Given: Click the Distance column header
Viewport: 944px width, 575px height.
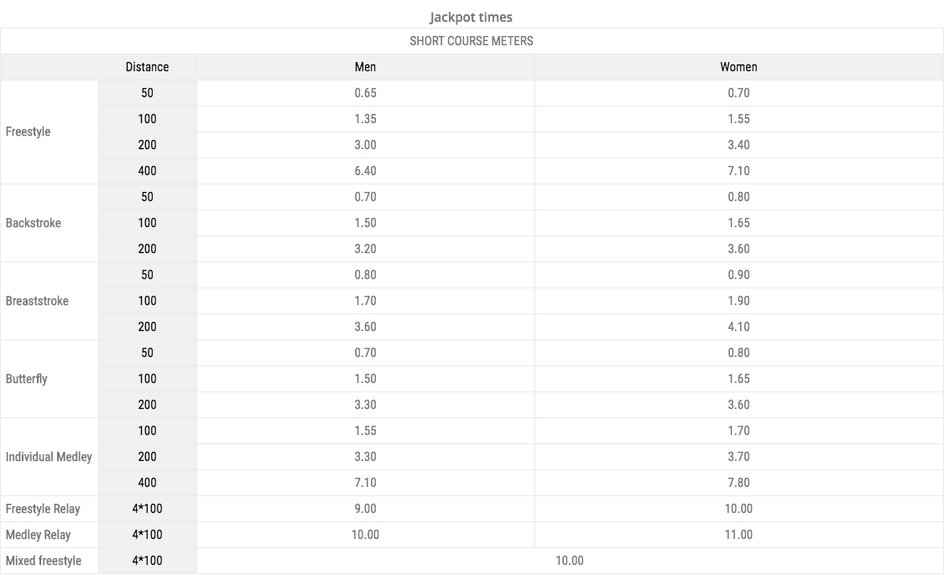Looking at the screenshot, I should point(147,67).
